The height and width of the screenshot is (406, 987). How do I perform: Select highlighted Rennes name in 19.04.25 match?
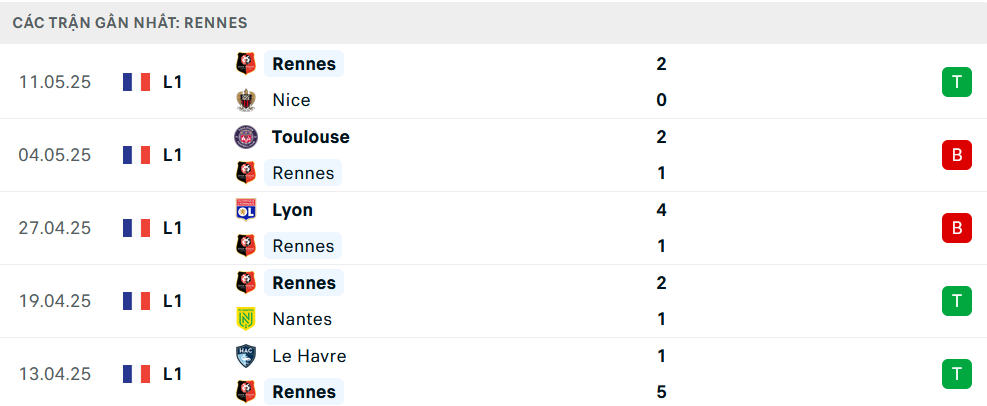tap(304, 283)
